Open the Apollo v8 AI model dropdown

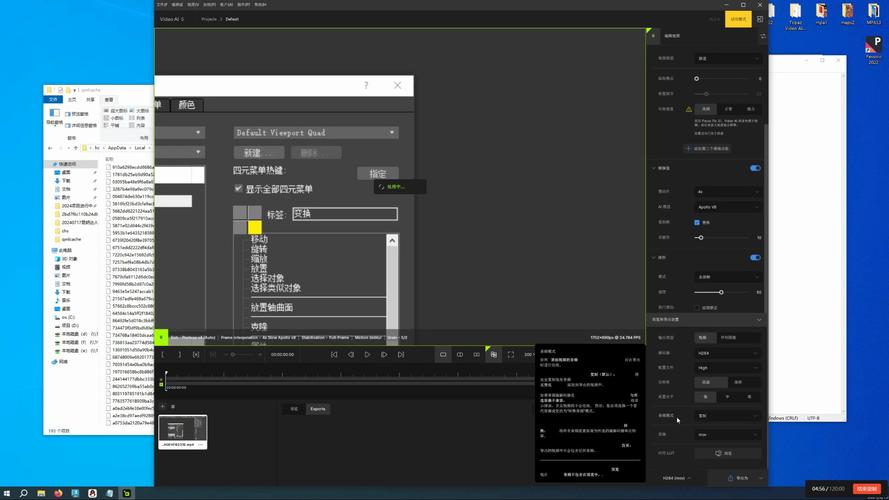pos(728,207)
